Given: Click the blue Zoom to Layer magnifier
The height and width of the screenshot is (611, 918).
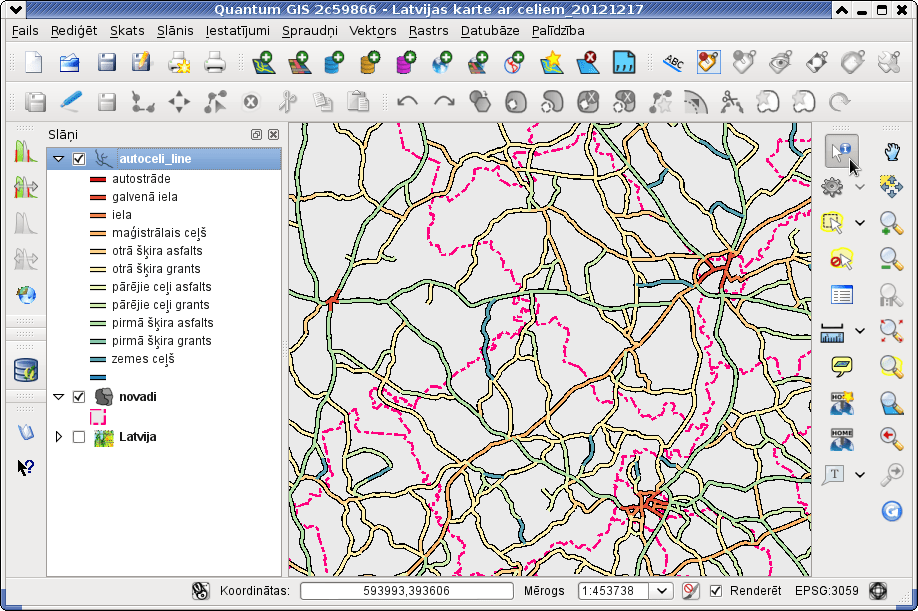Looking at the screenshot, I should coord(891,403).
